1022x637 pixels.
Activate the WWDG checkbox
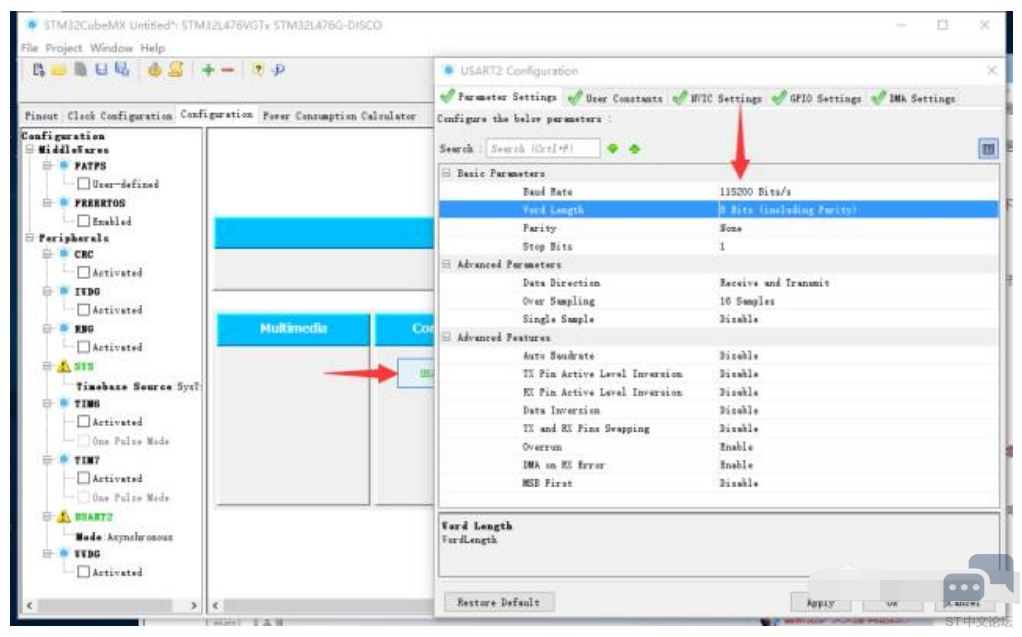(x=83, y=572)
